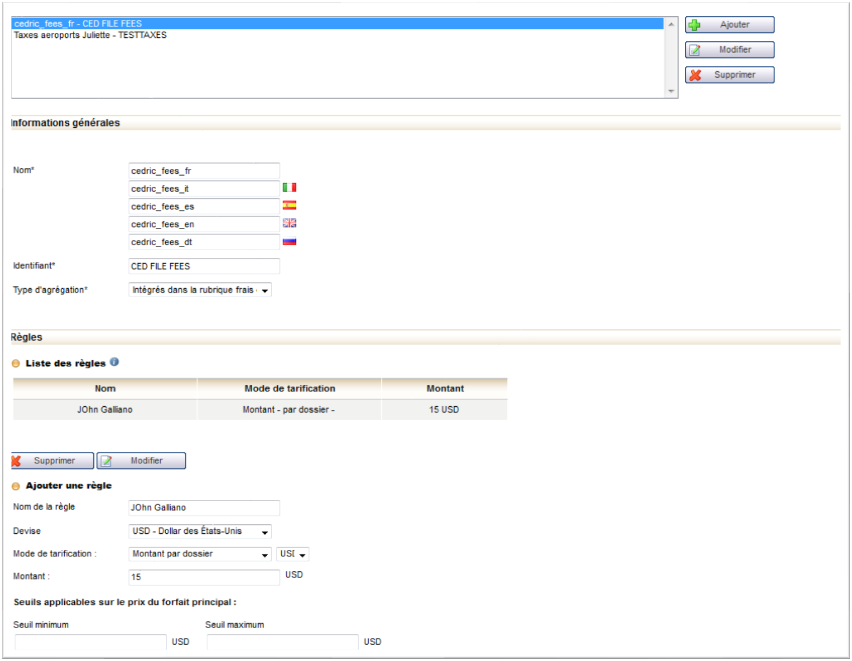852x661 pixels.
Task: Click the Identifiant input field
Action: [x=204, y=267]
